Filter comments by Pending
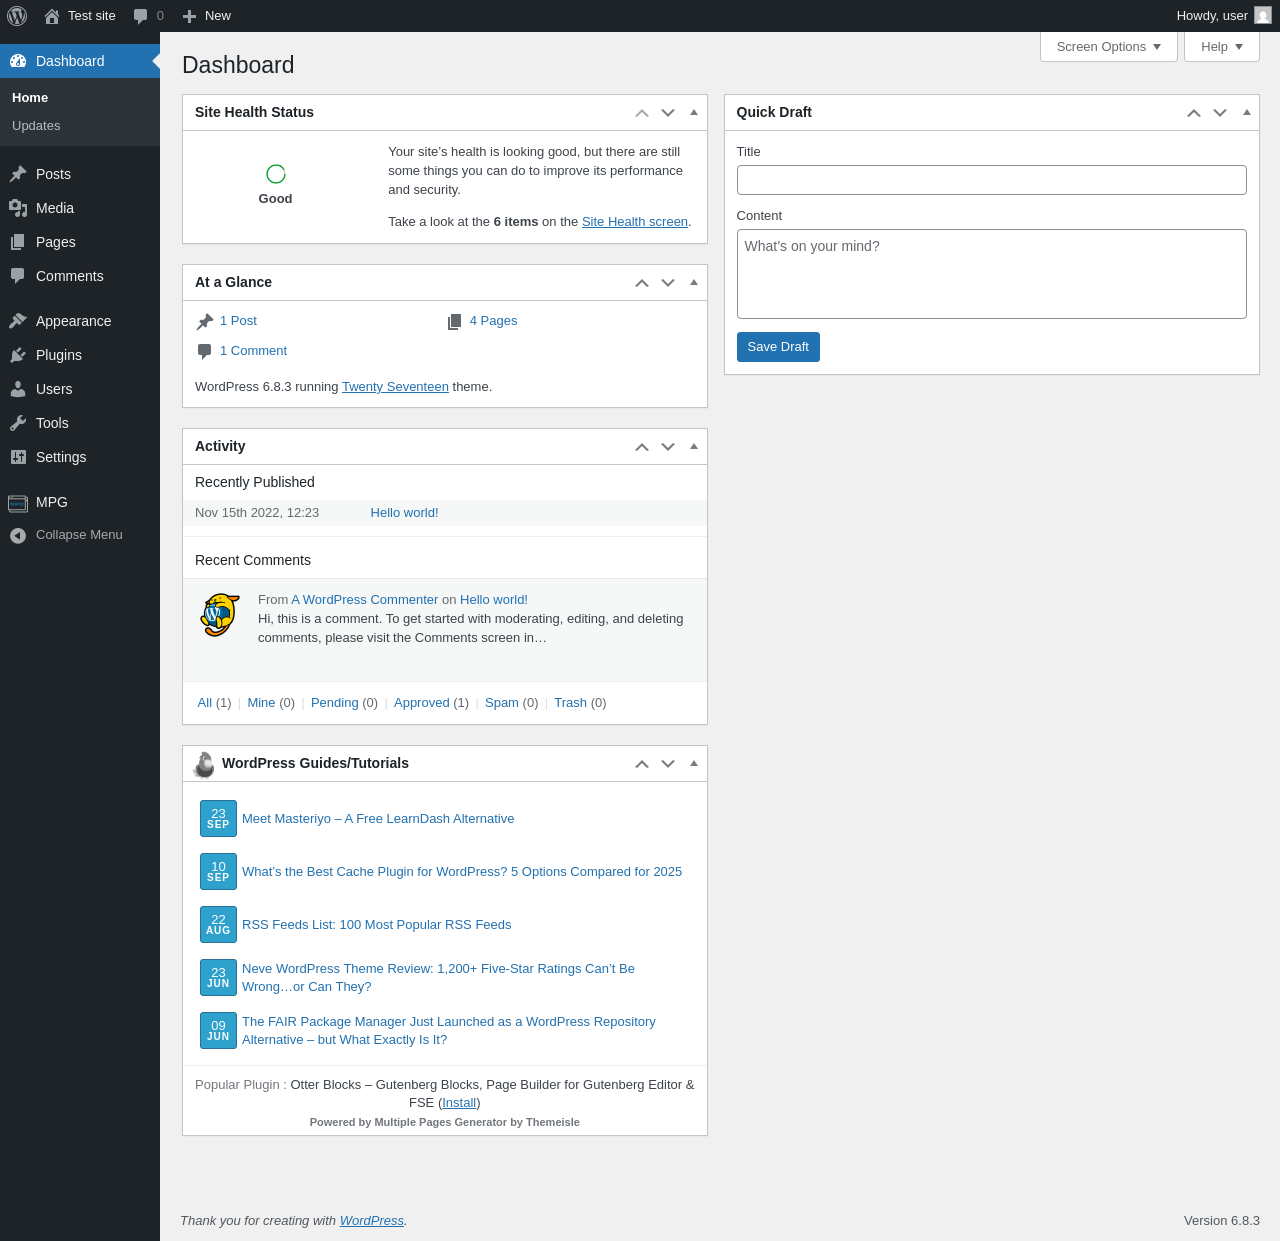Screen dimensions: 1280x1241 (334, 703)
